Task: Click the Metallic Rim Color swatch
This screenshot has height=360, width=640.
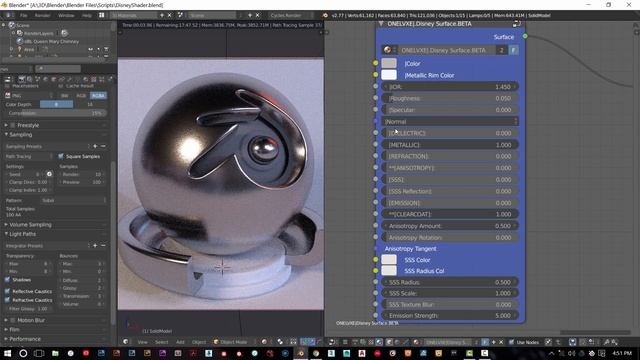Action: point(389,75)
